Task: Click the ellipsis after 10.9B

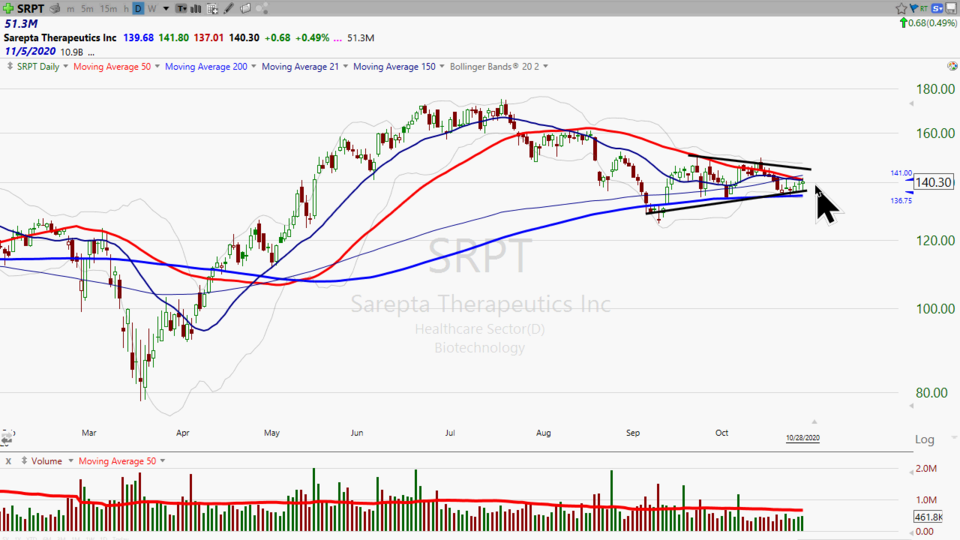Action: click(91, 53)
